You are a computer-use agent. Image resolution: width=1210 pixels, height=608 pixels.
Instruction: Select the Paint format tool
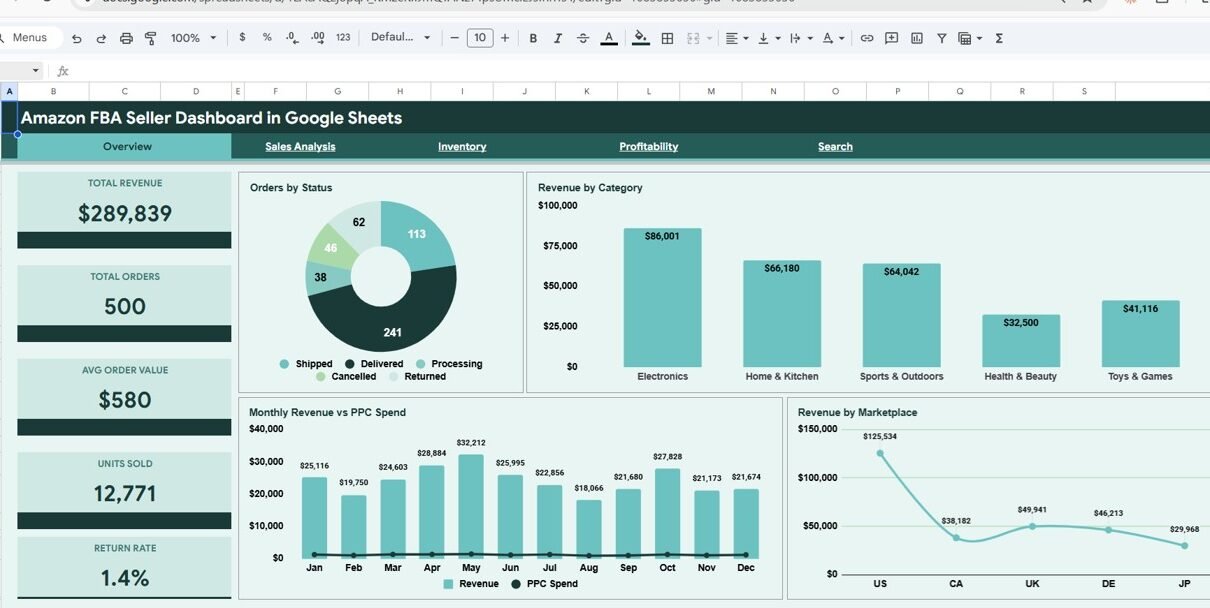click(151, 38)
